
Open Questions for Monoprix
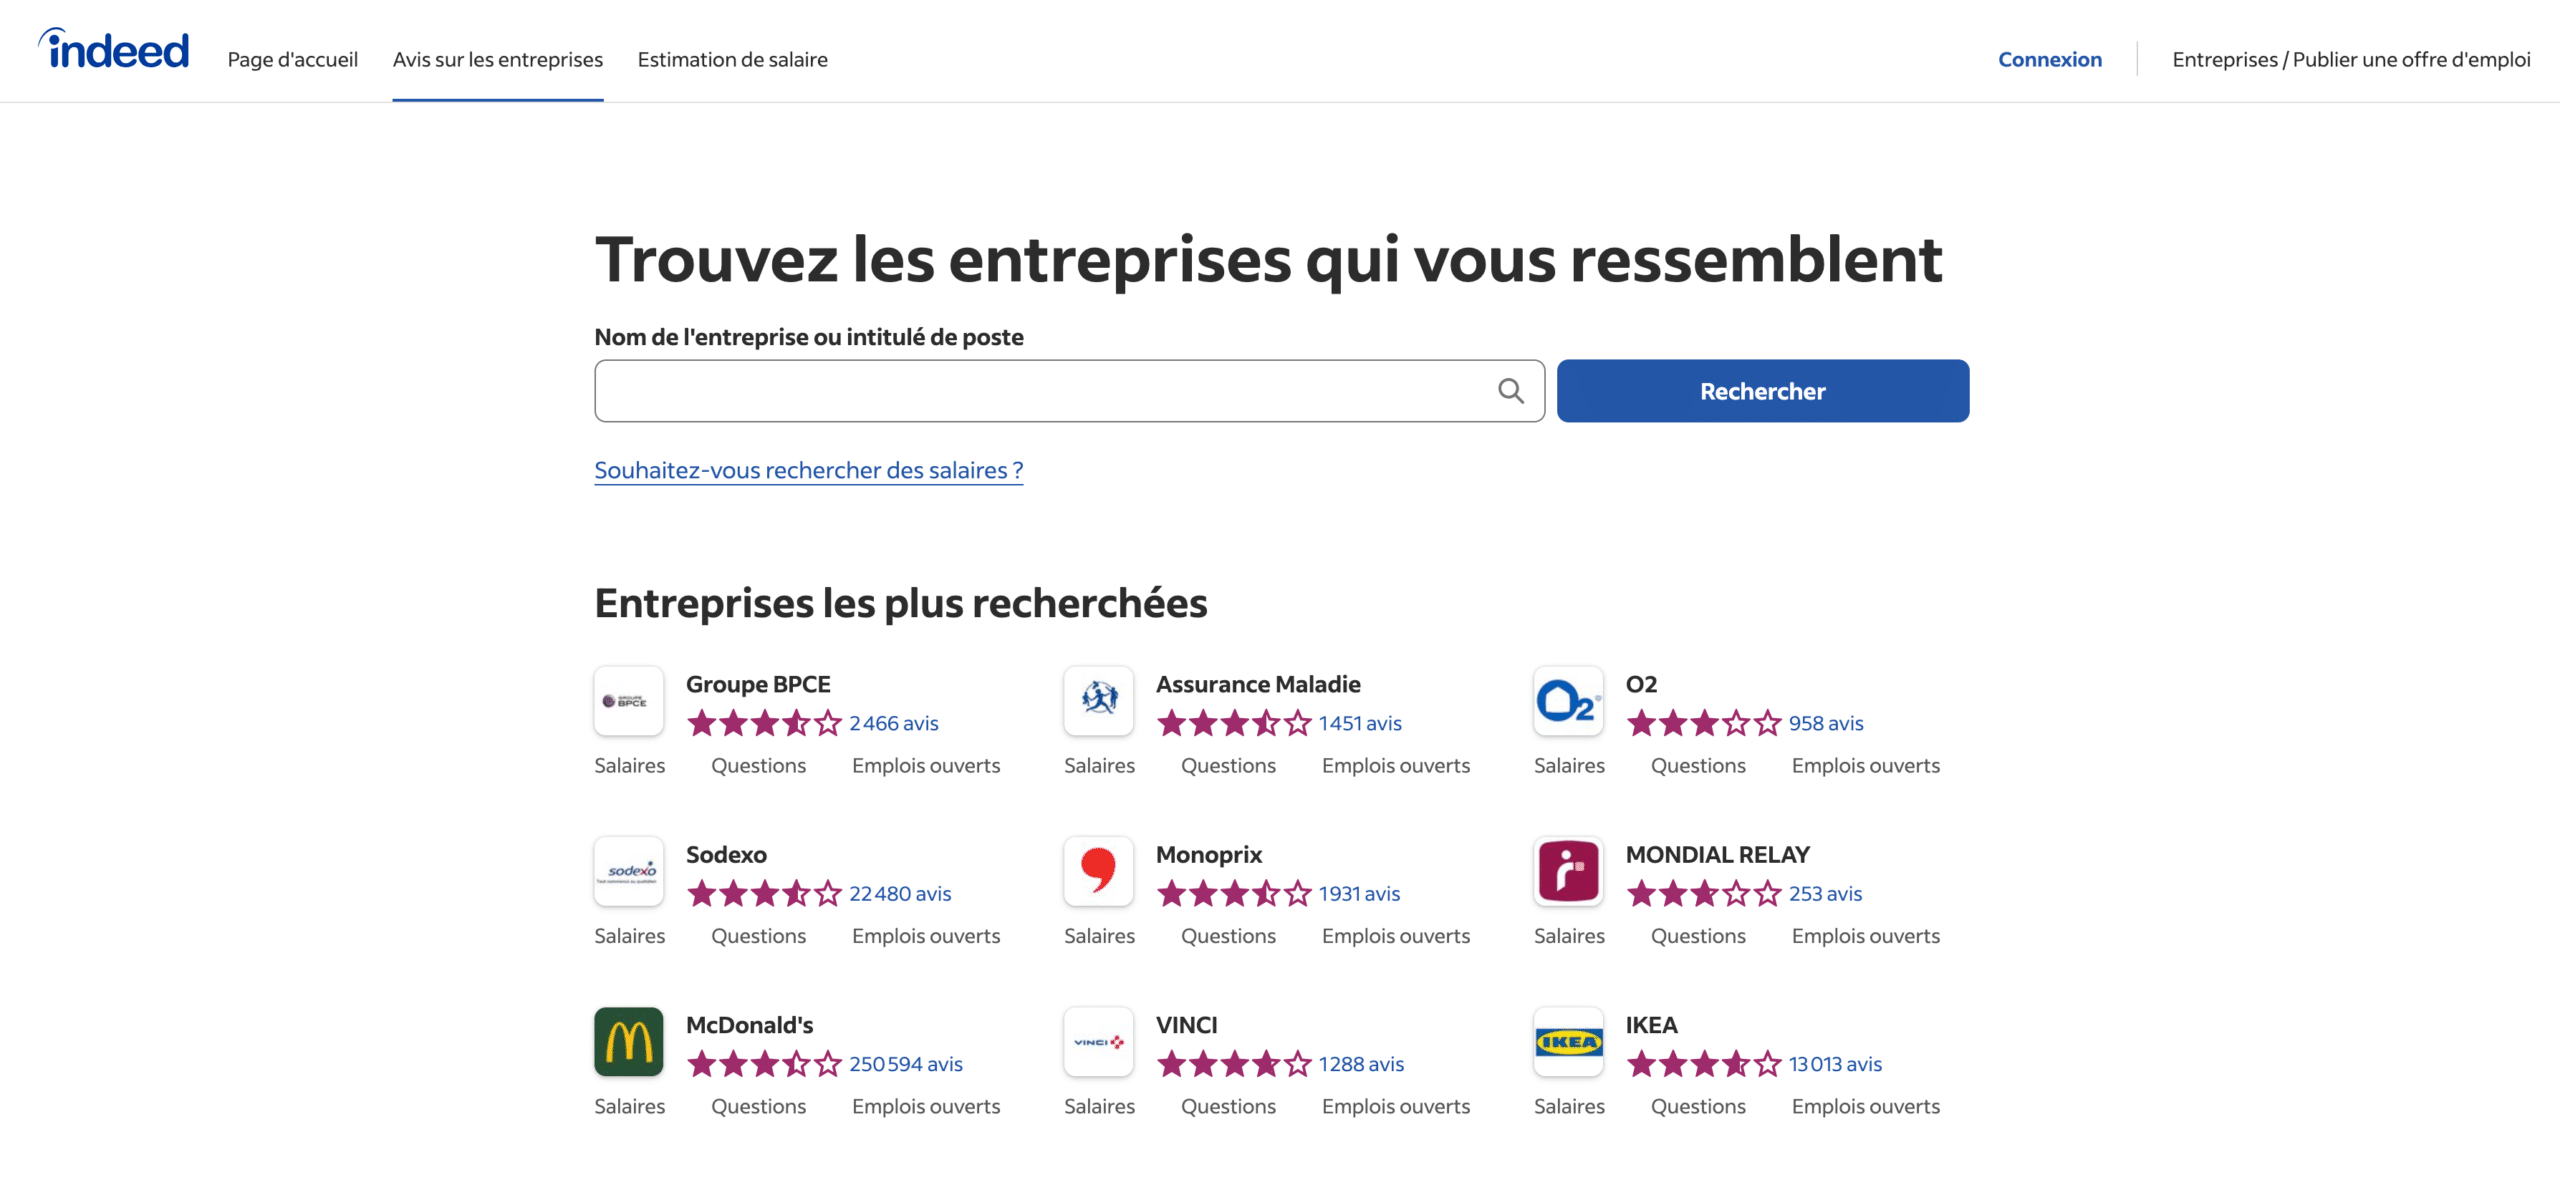pos(1229,936)
